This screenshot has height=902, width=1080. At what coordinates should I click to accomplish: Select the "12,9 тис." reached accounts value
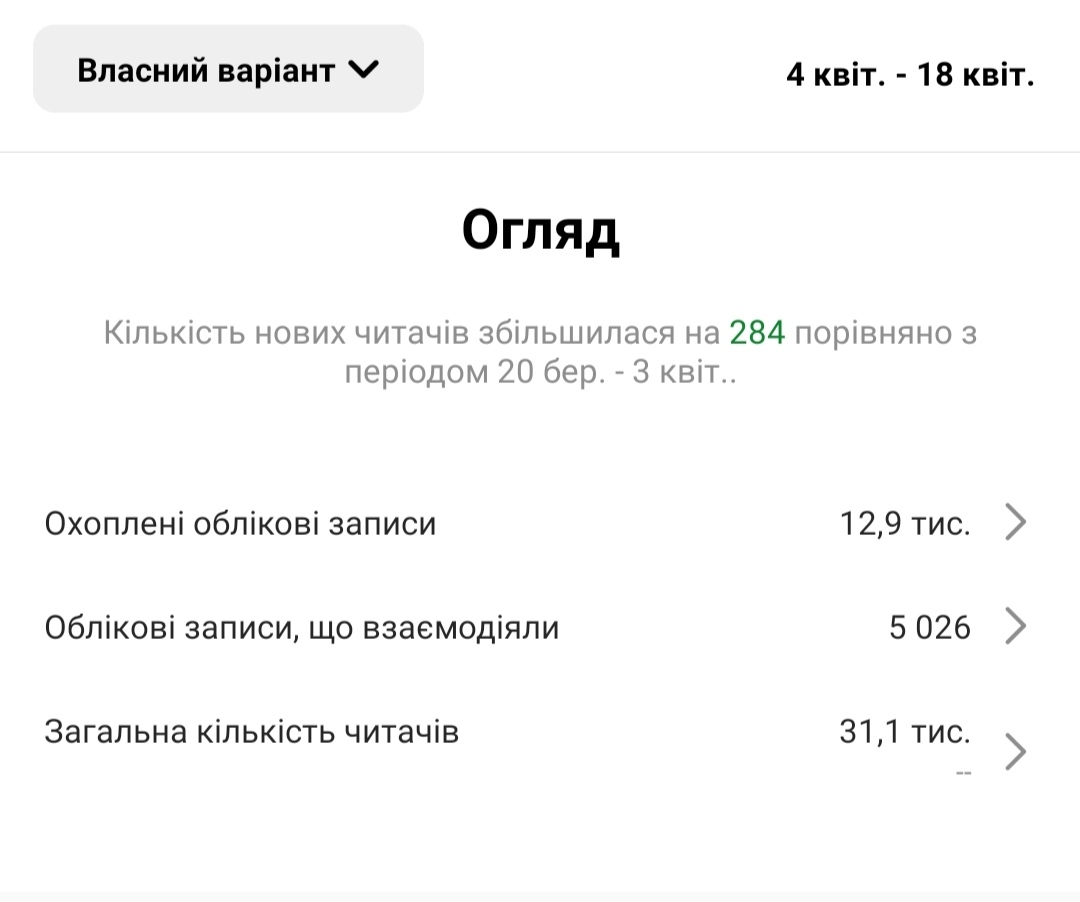point(905,523)
